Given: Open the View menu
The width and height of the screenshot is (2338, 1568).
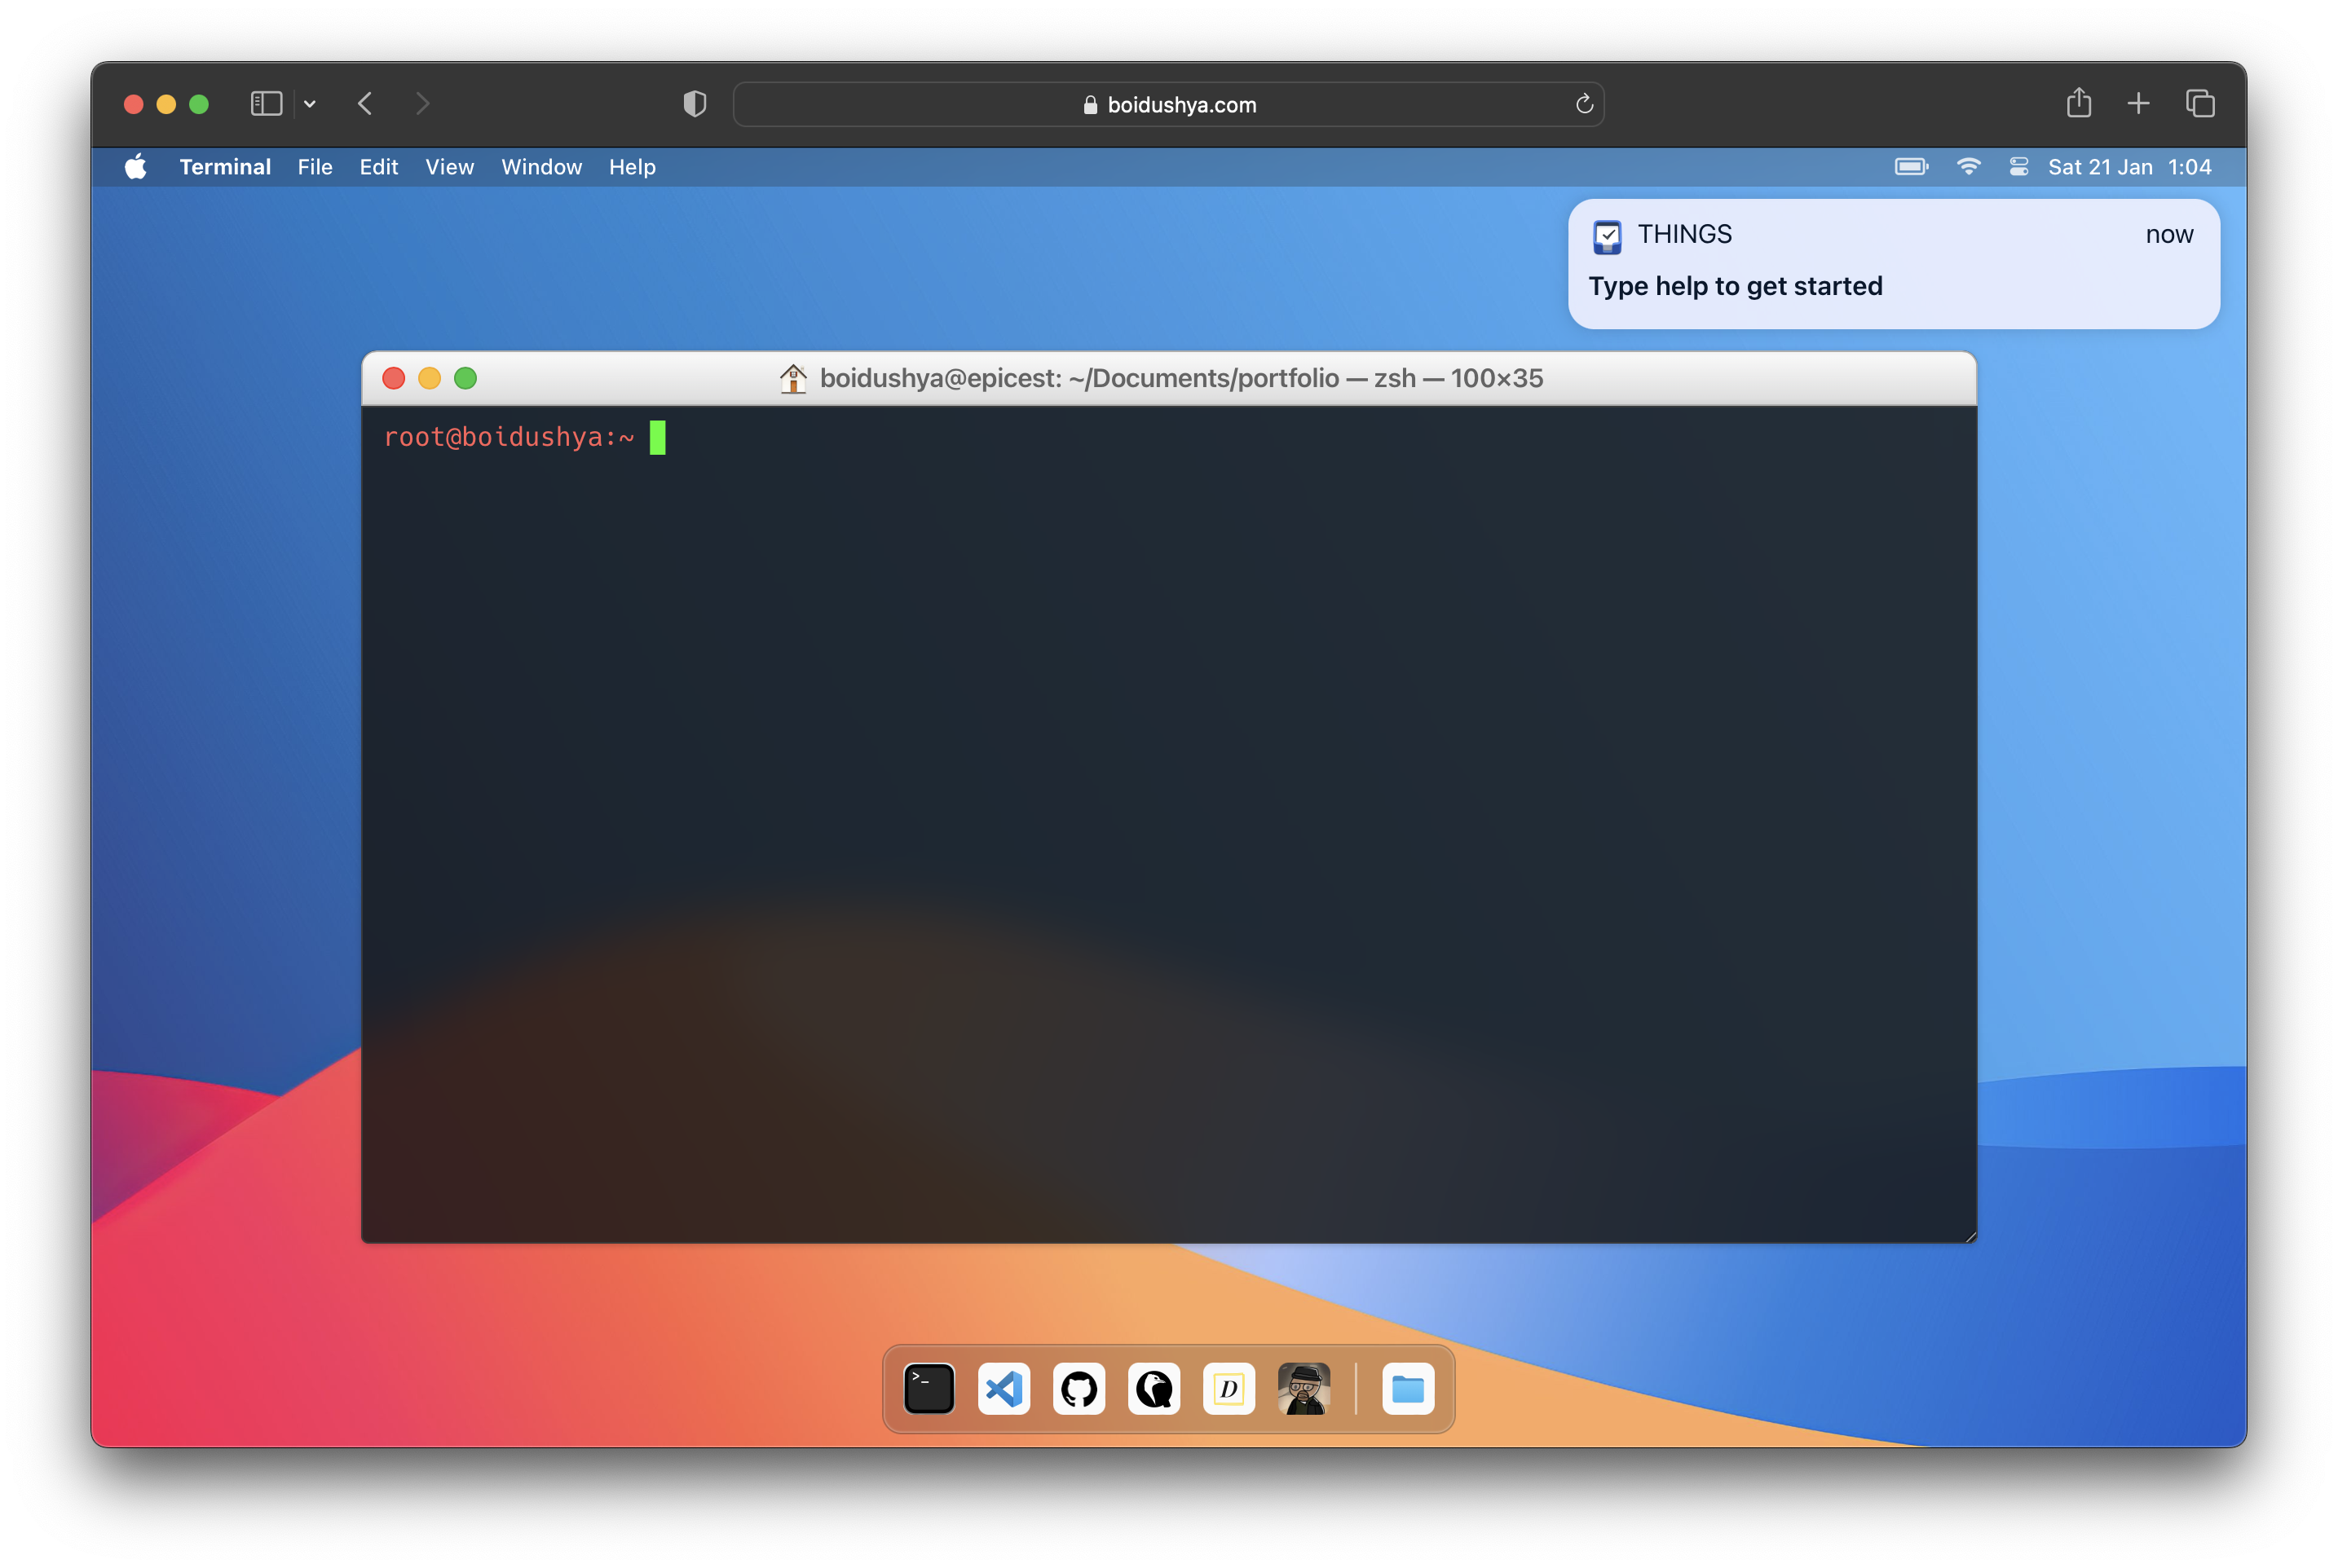Looking at the screenshot, I should [x=449, y=167].
